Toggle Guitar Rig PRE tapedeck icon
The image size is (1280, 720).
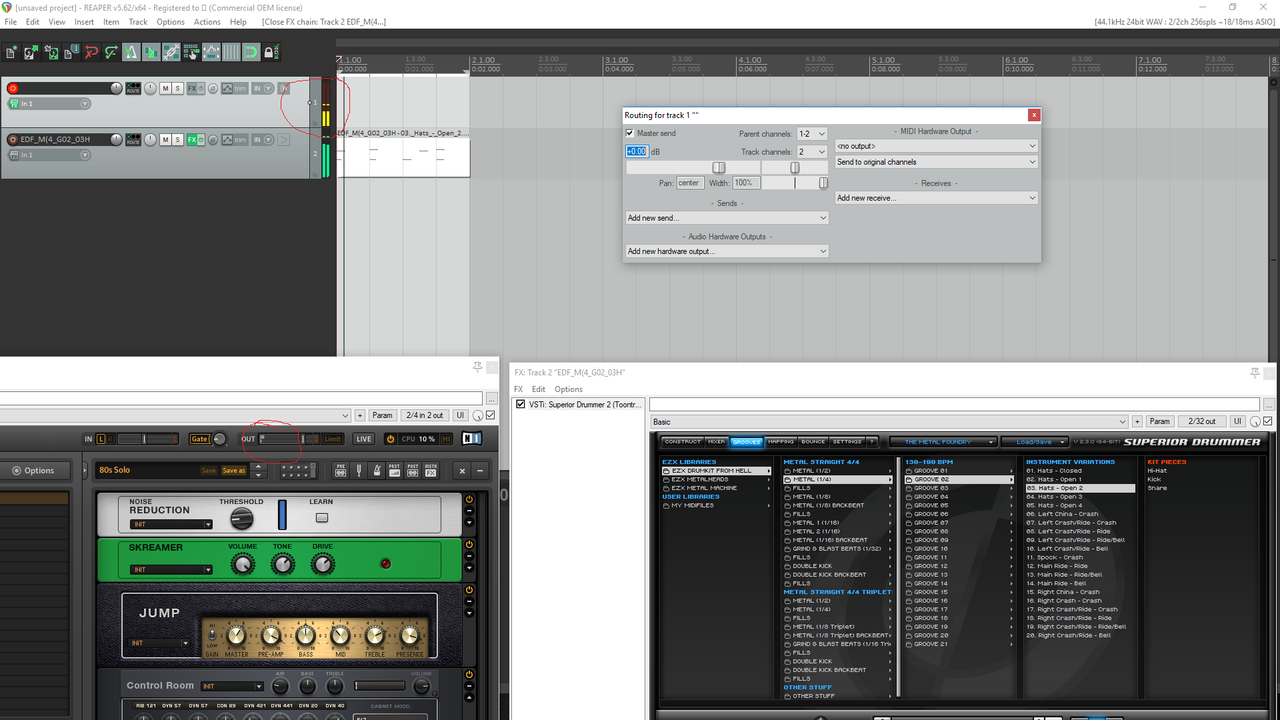341,471
